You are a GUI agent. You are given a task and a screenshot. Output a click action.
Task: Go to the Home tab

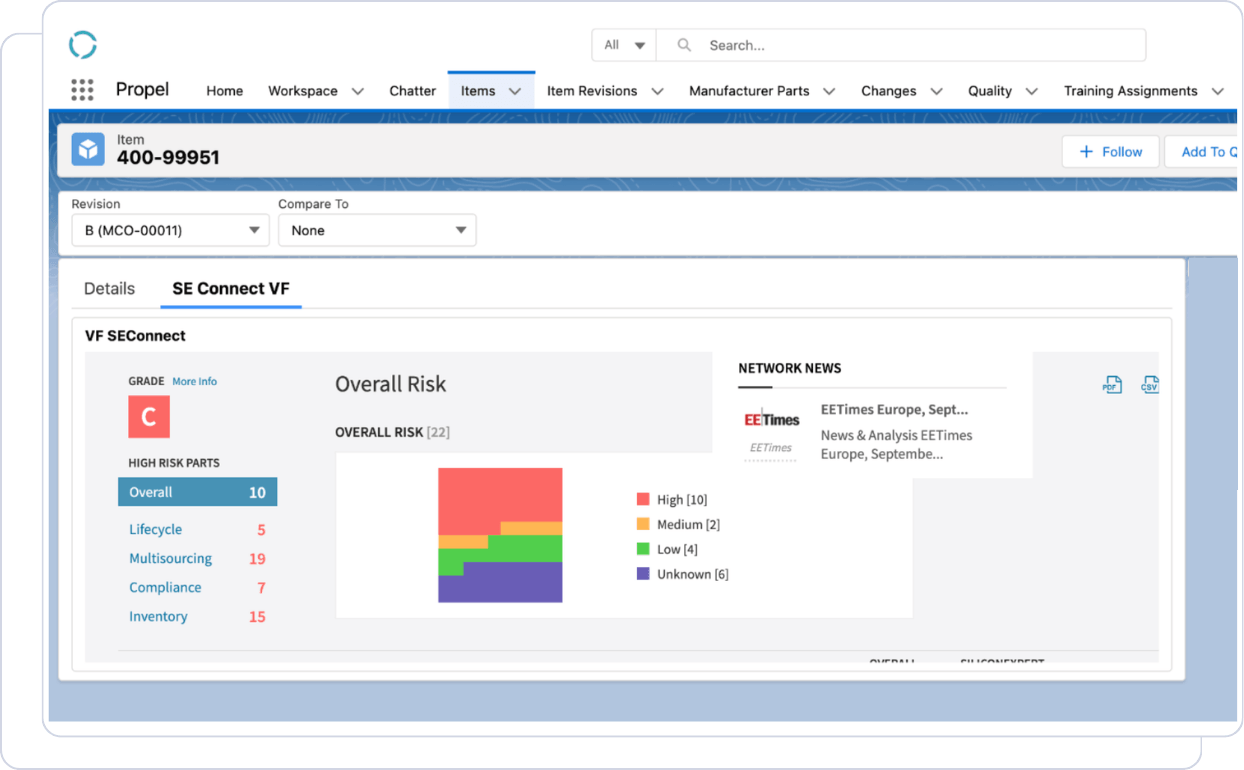pos(225,91)
